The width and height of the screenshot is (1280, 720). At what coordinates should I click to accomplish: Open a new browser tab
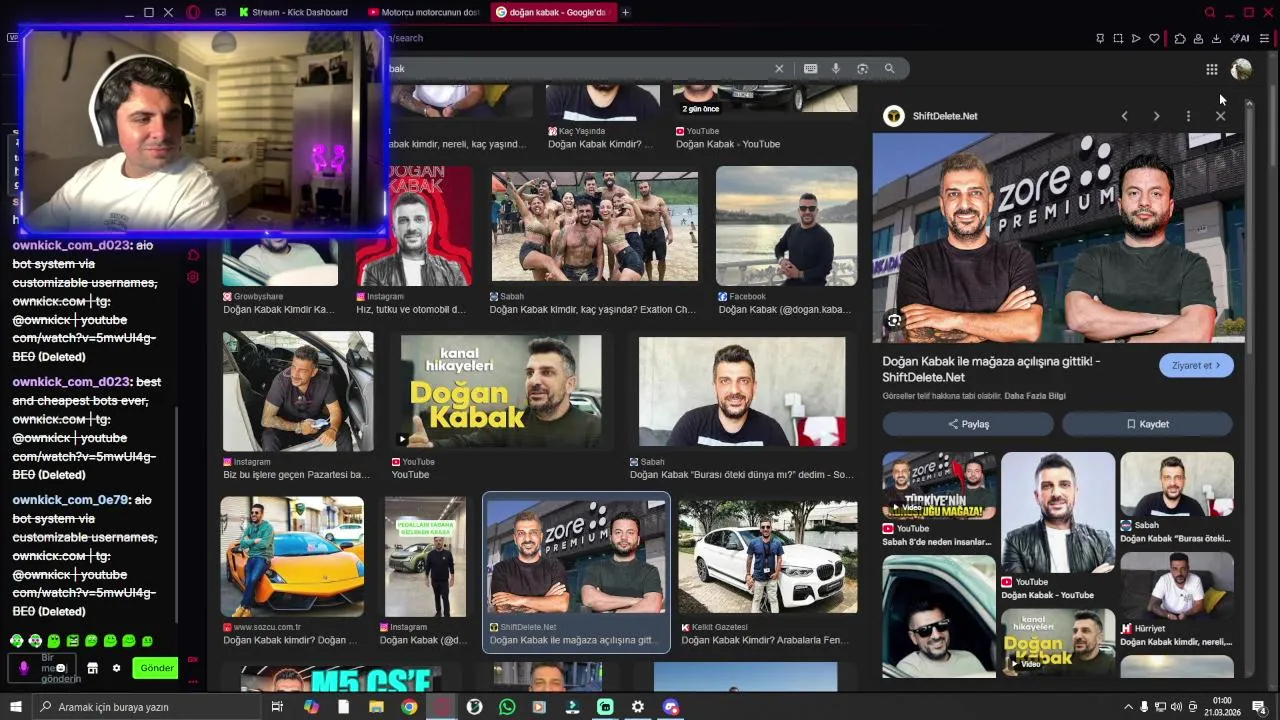(626, 12)
